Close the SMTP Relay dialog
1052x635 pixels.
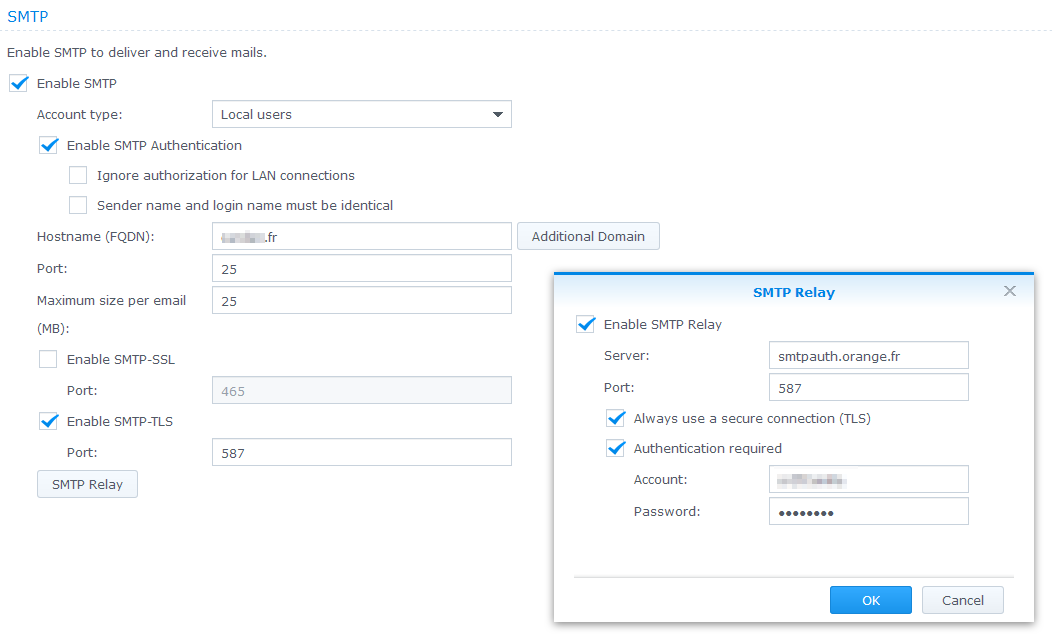point(1009,291)
